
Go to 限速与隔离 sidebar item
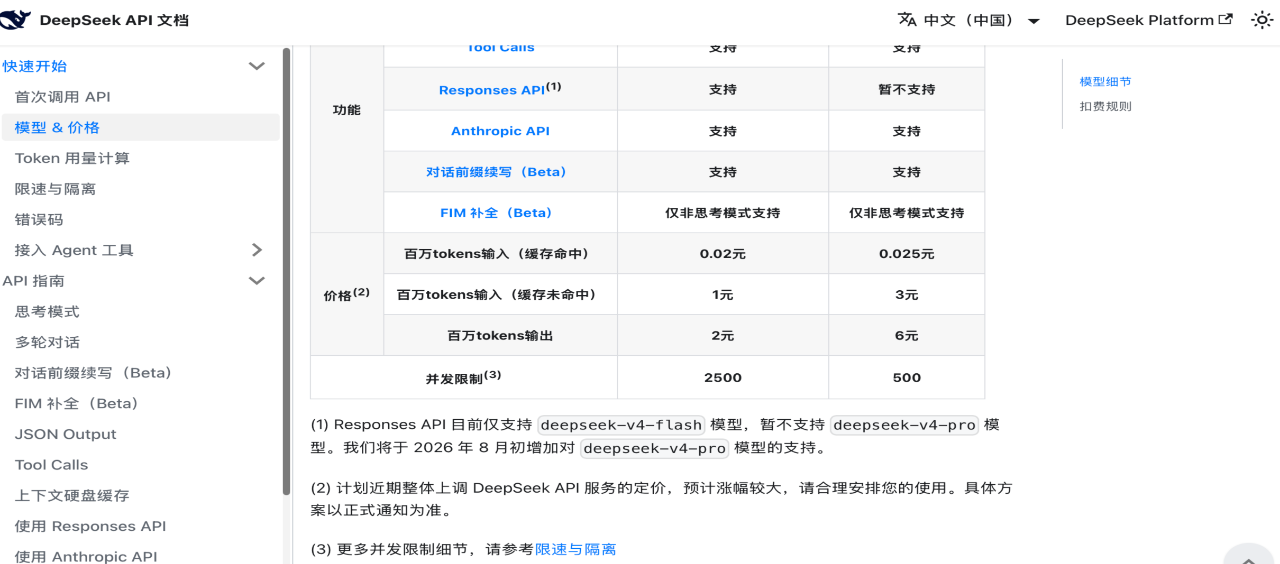pos(55,189)
